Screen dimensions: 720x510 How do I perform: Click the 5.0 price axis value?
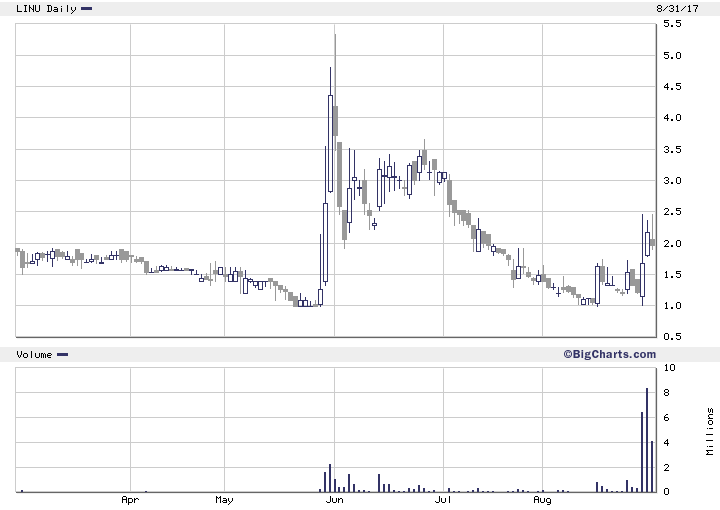coord(672,56)
